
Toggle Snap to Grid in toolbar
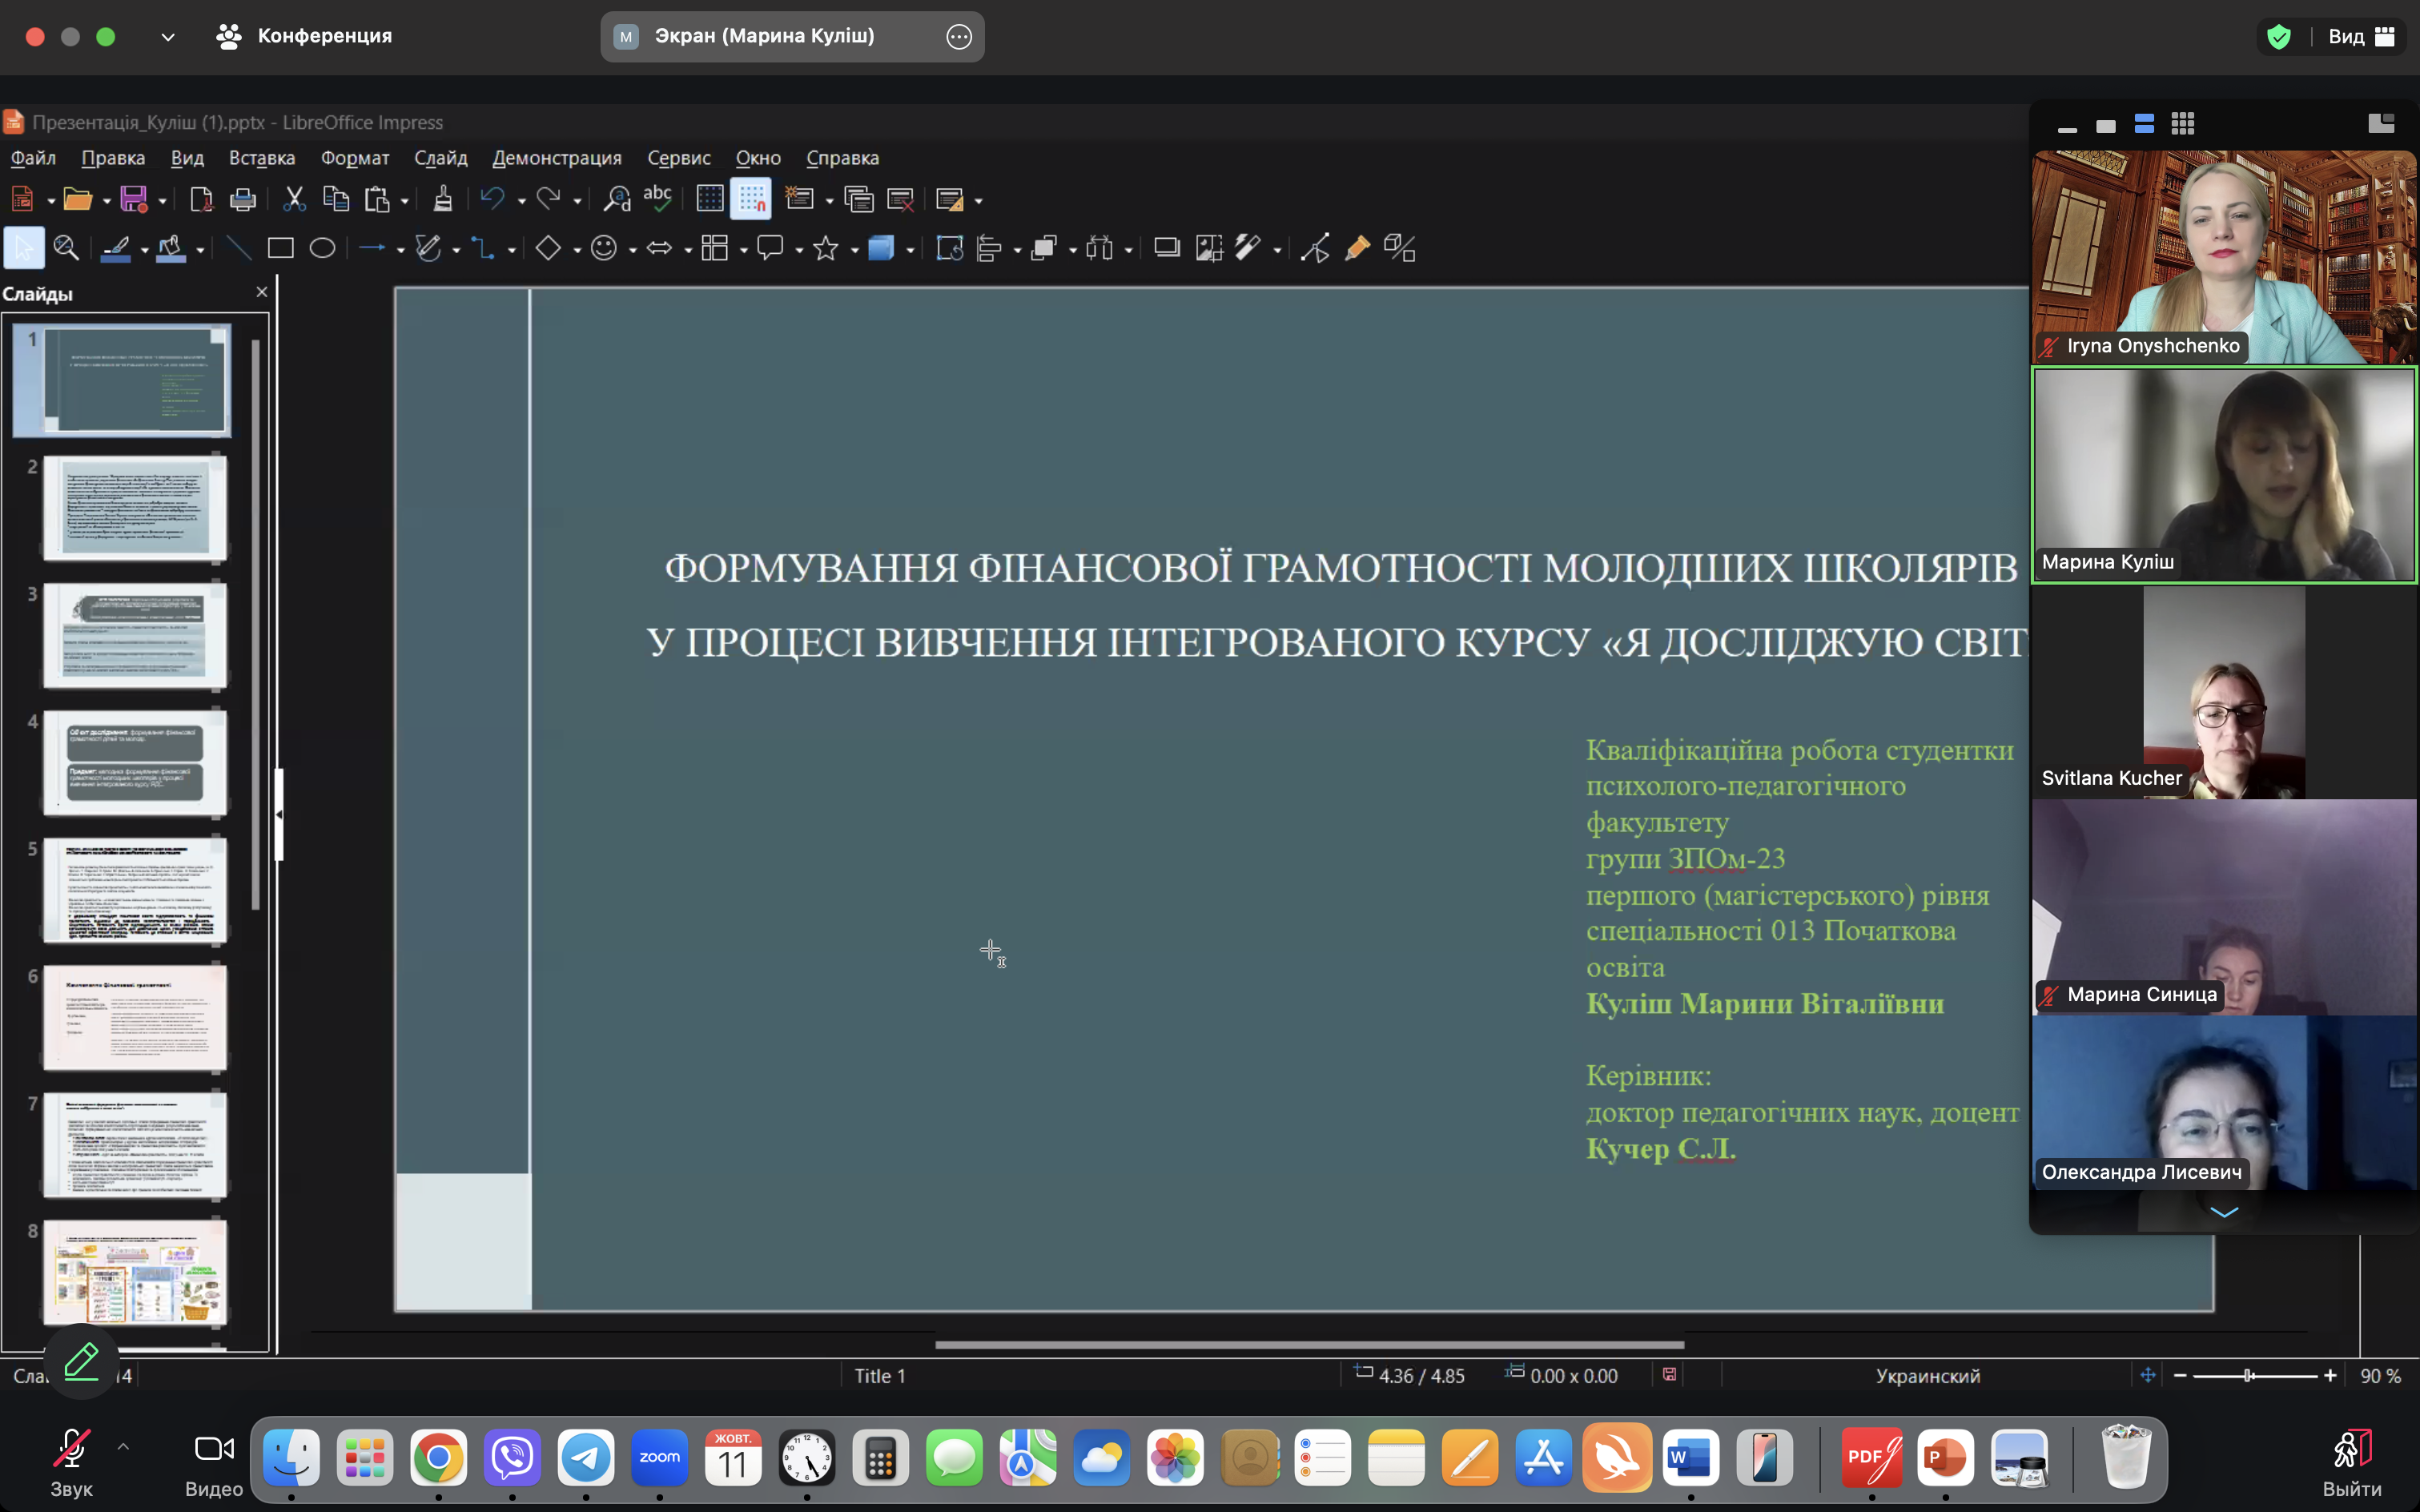[751, 199]
